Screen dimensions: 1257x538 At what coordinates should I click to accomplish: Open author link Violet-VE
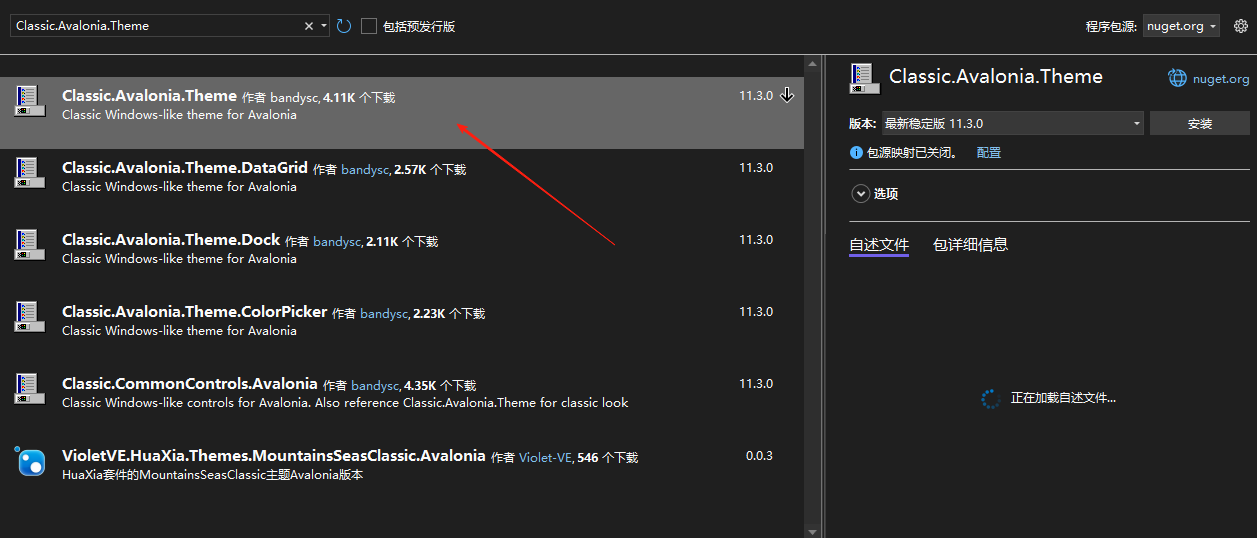[x=544, y=458]
